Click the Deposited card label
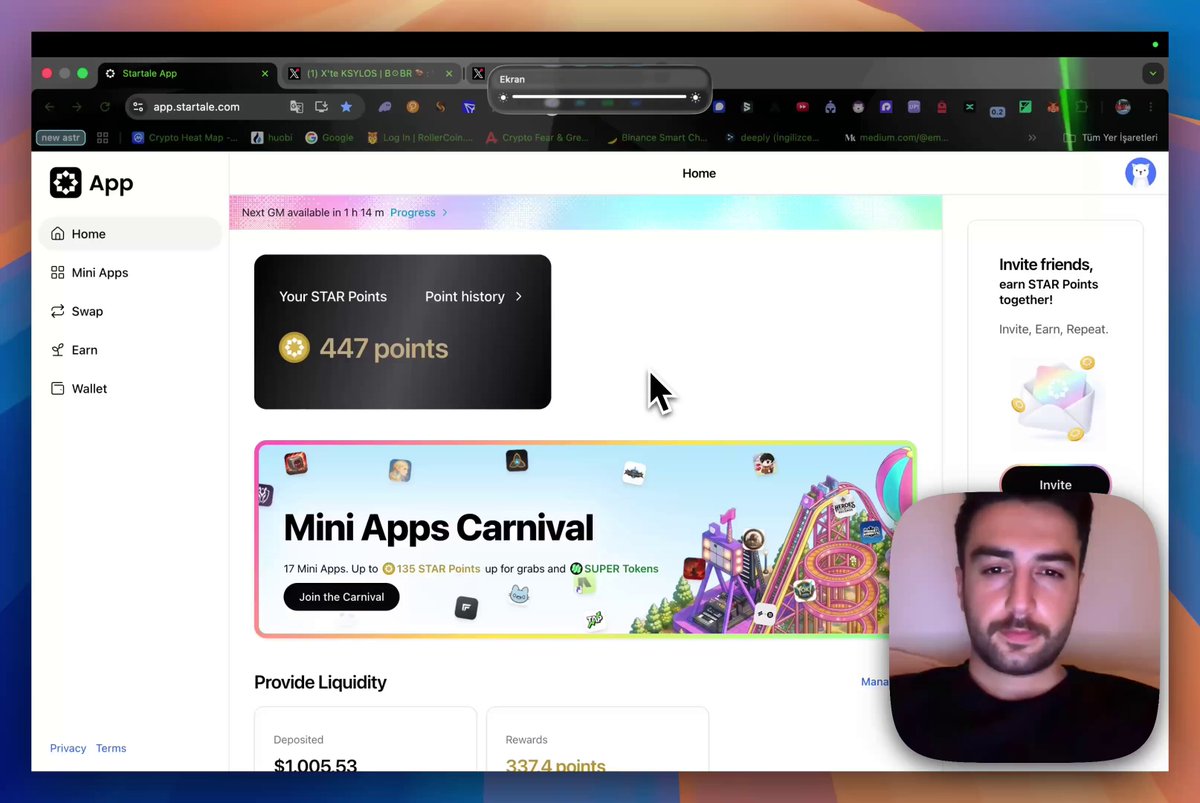This screenshot has width=1200, height=803. tap(299, 740)
